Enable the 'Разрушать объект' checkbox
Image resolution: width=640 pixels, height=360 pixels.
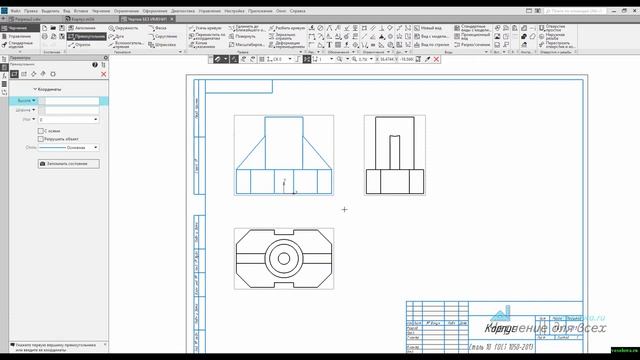click(40, 139)
